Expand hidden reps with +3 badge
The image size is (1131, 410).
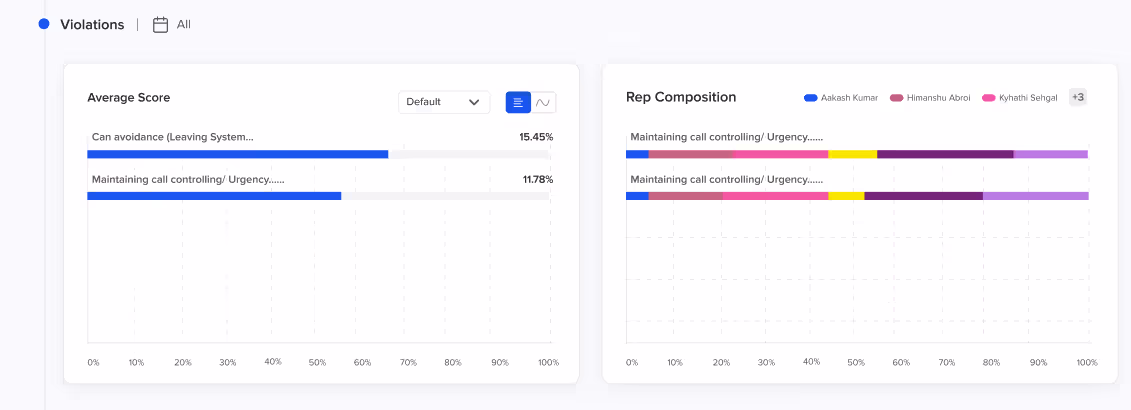[x=1078, y=97]
